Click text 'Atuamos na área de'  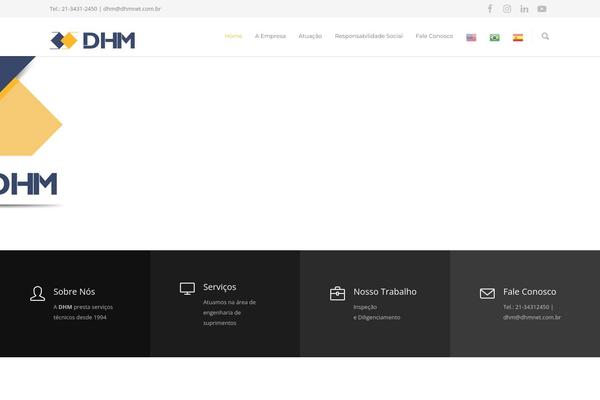[229, 302]
